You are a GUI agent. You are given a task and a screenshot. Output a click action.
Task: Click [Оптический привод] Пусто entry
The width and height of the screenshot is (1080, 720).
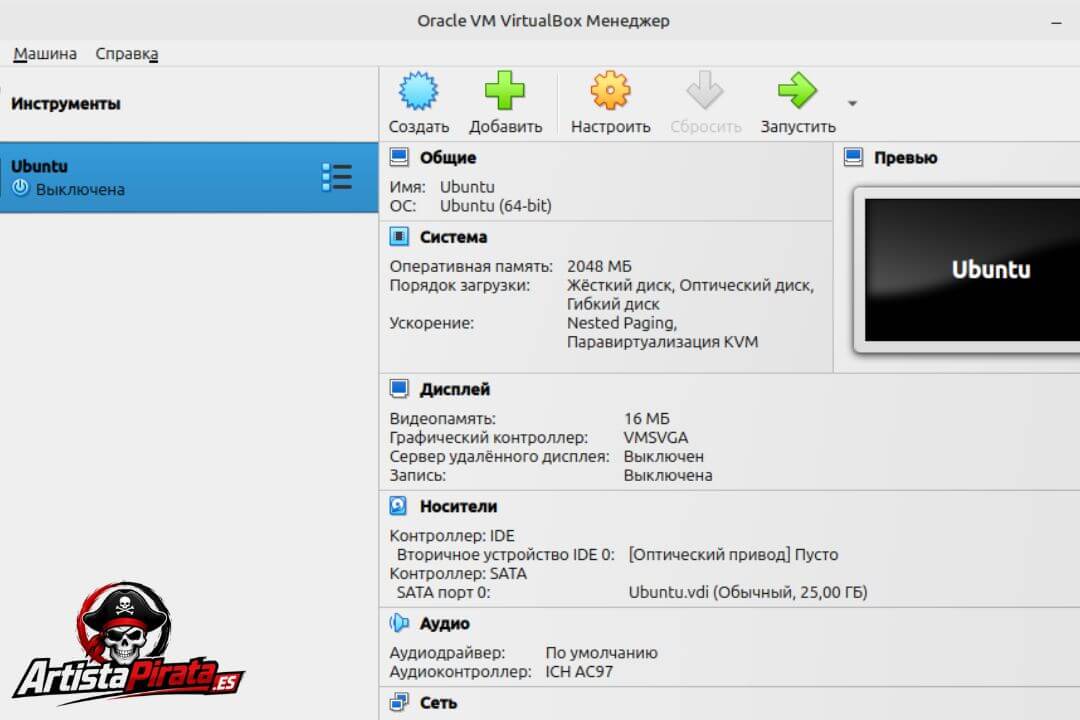[x=733, y=555]
